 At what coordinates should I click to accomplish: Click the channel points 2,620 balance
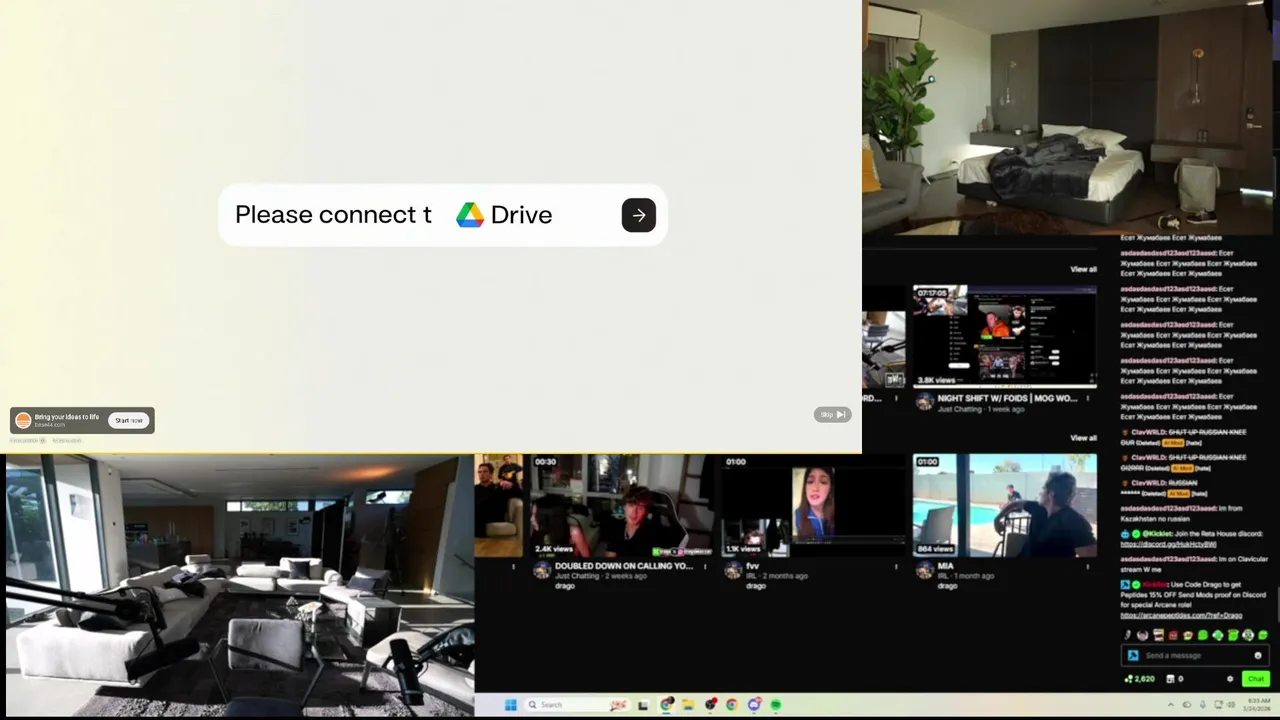(1139, 679)
